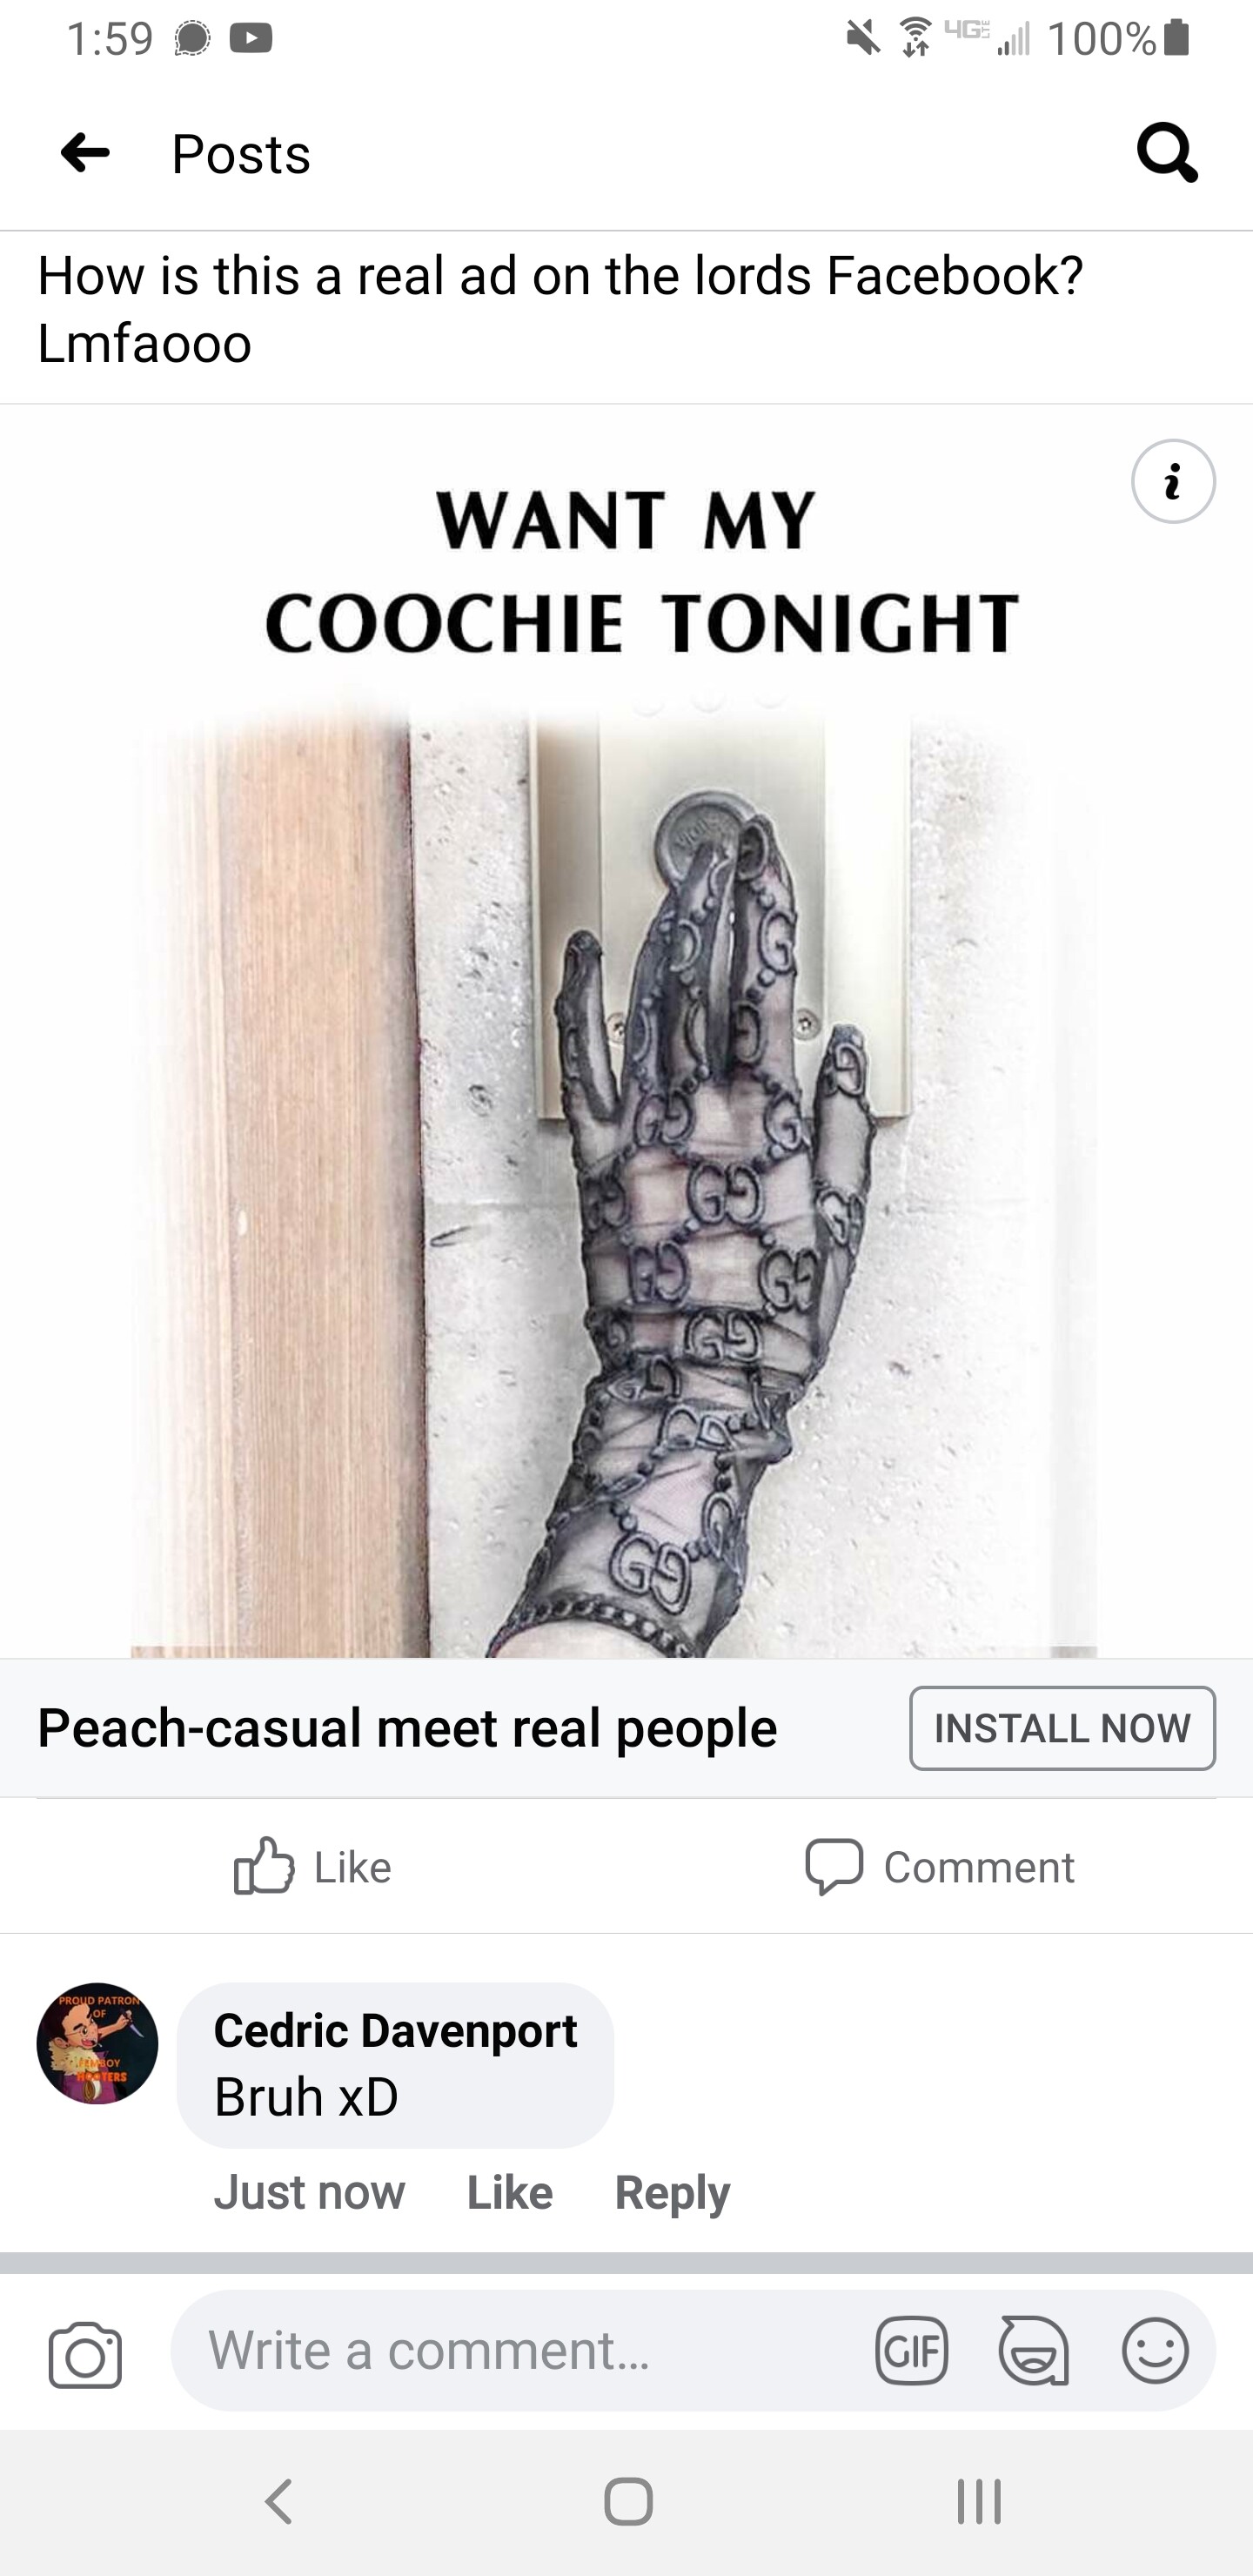Open the sticker picker icon
The image size is (1253, 2576).
[1033, 2350]
